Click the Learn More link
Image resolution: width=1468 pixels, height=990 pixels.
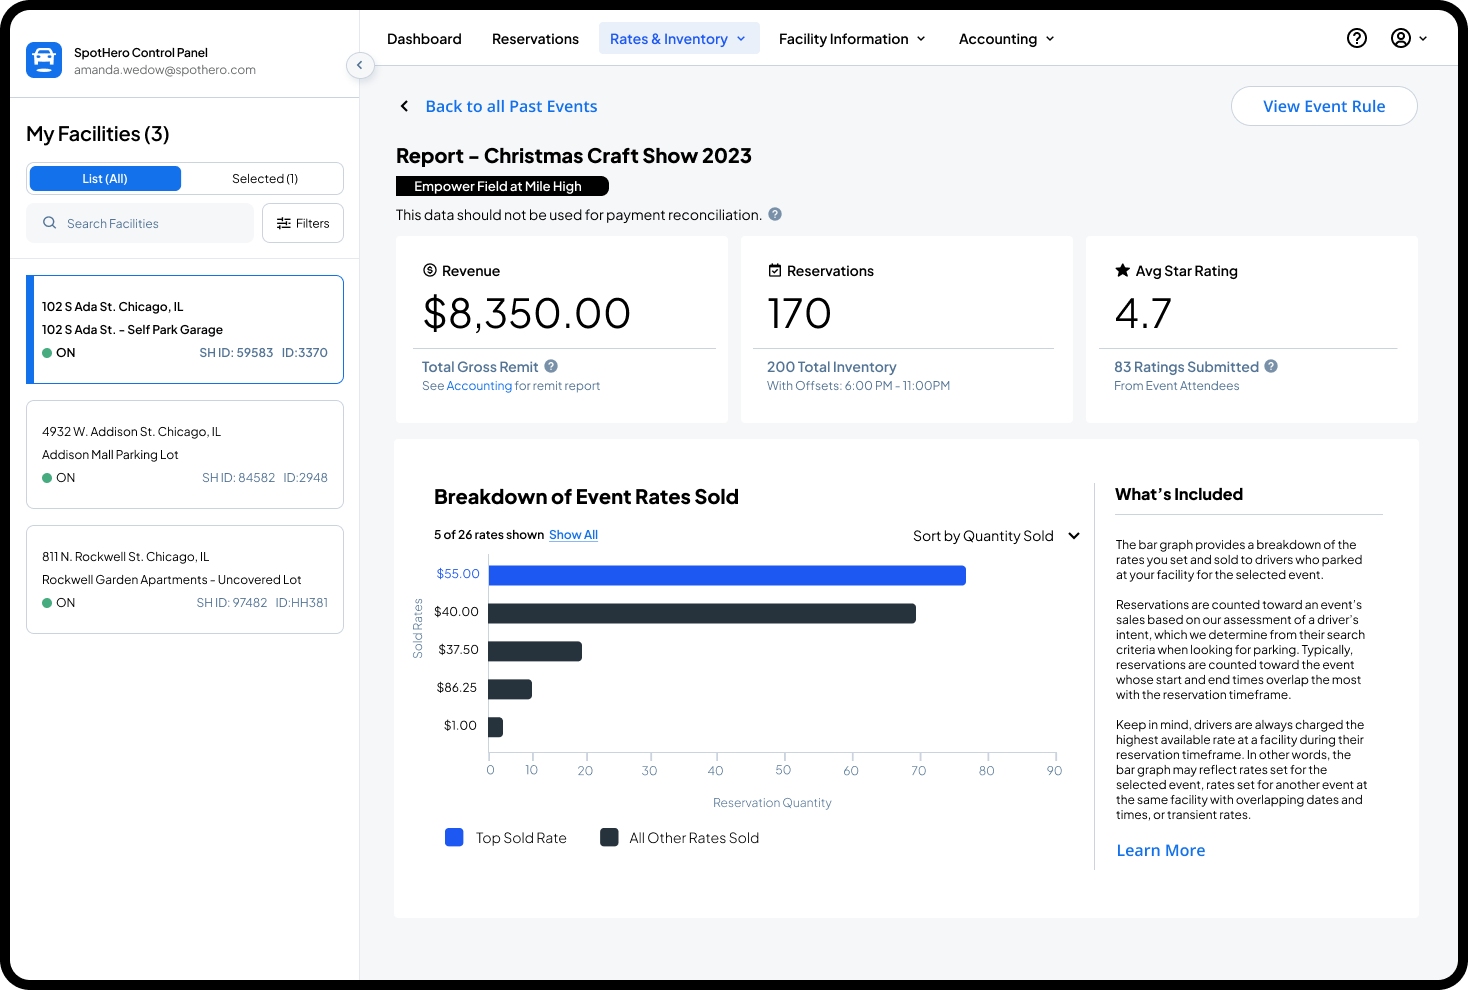[x=1160, y=850]
